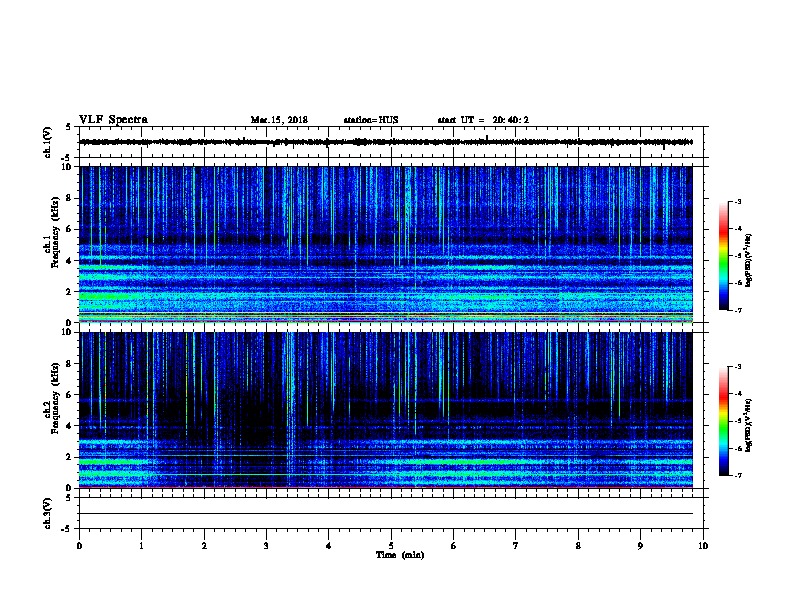Click the "8" kHz tick of the ch.2 frequency axis
This screenshot has height=612, width=792.
[69, 364]
